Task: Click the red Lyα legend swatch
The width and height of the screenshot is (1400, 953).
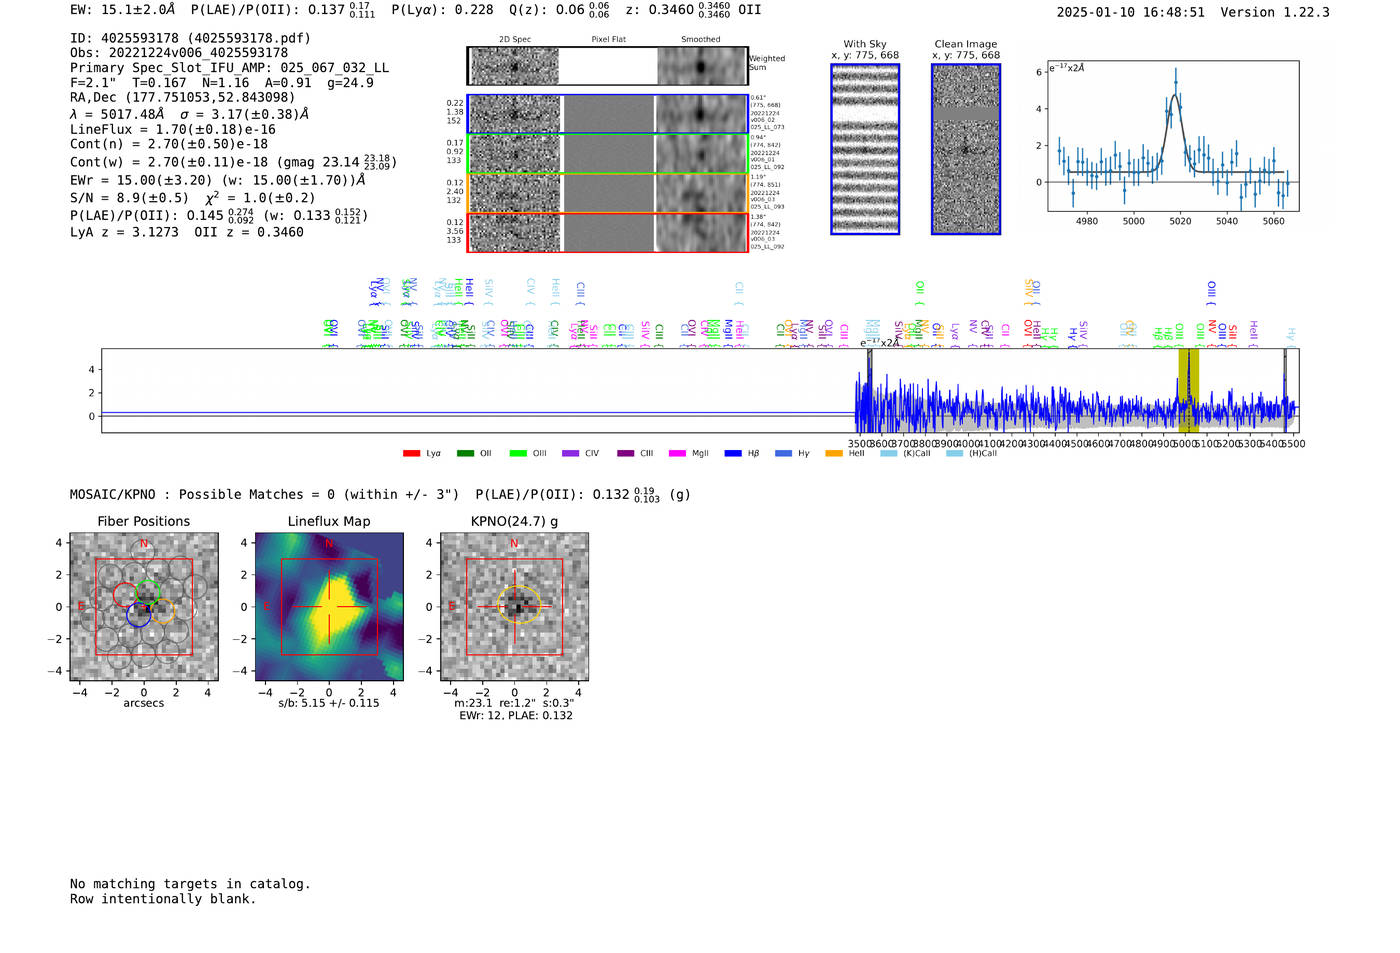Action: (411, 453)
